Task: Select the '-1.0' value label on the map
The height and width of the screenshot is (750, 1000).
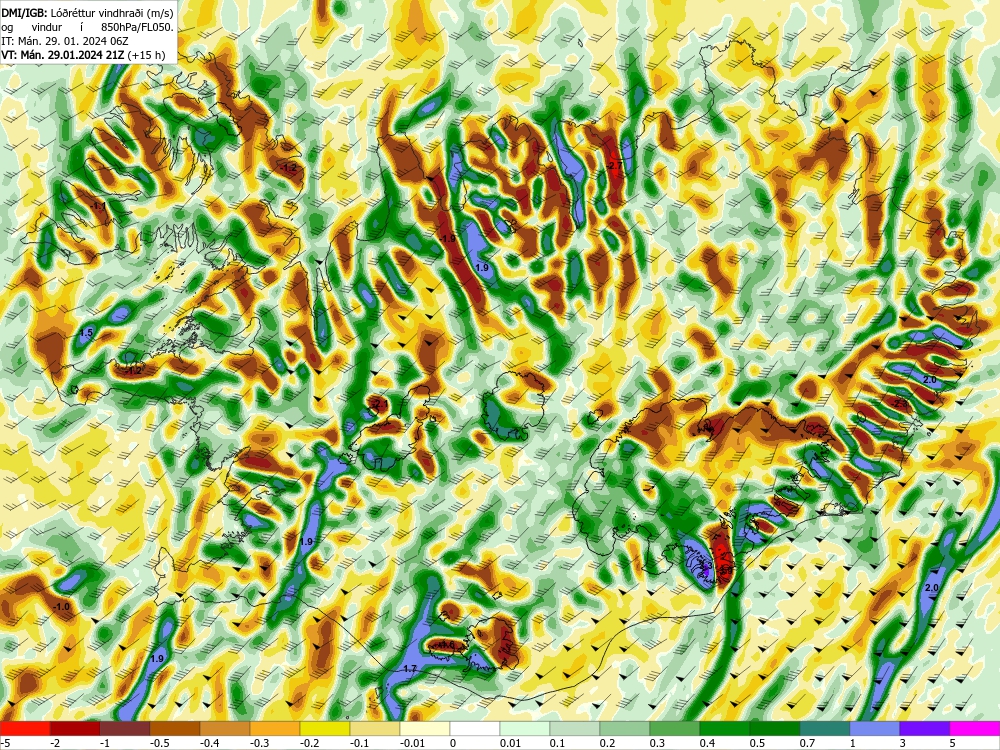Action: click(61, 607)
